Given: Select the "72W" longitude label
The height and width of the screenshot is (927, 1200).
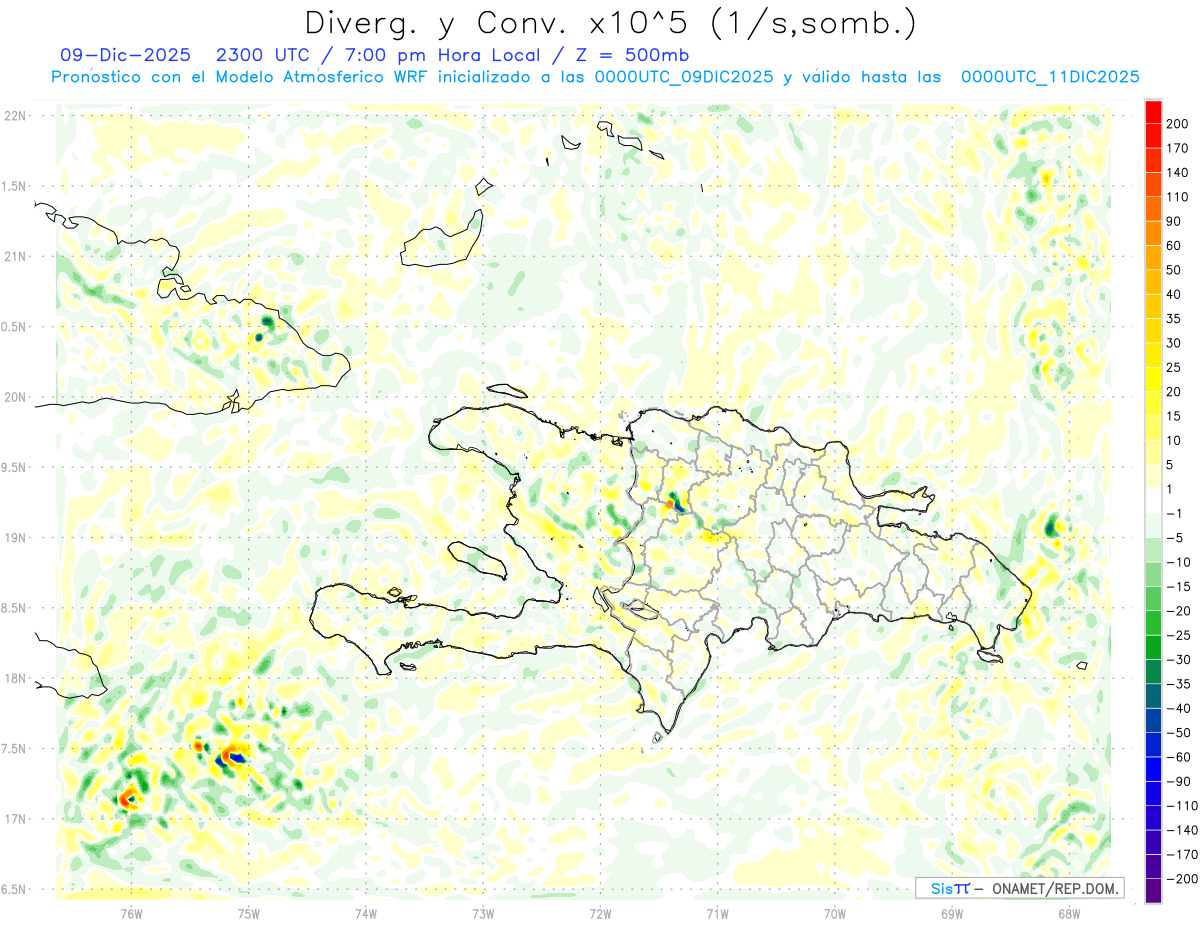Looking at the screenshot, I should pyautogui.click(x=600, y=913).
